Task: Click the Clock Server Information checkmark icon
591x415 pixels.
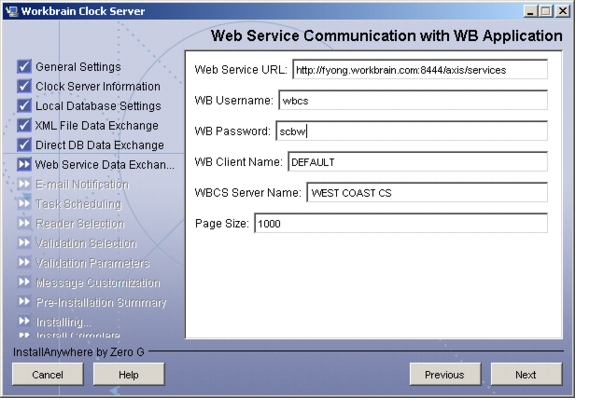Action: [x=24, y=86]
